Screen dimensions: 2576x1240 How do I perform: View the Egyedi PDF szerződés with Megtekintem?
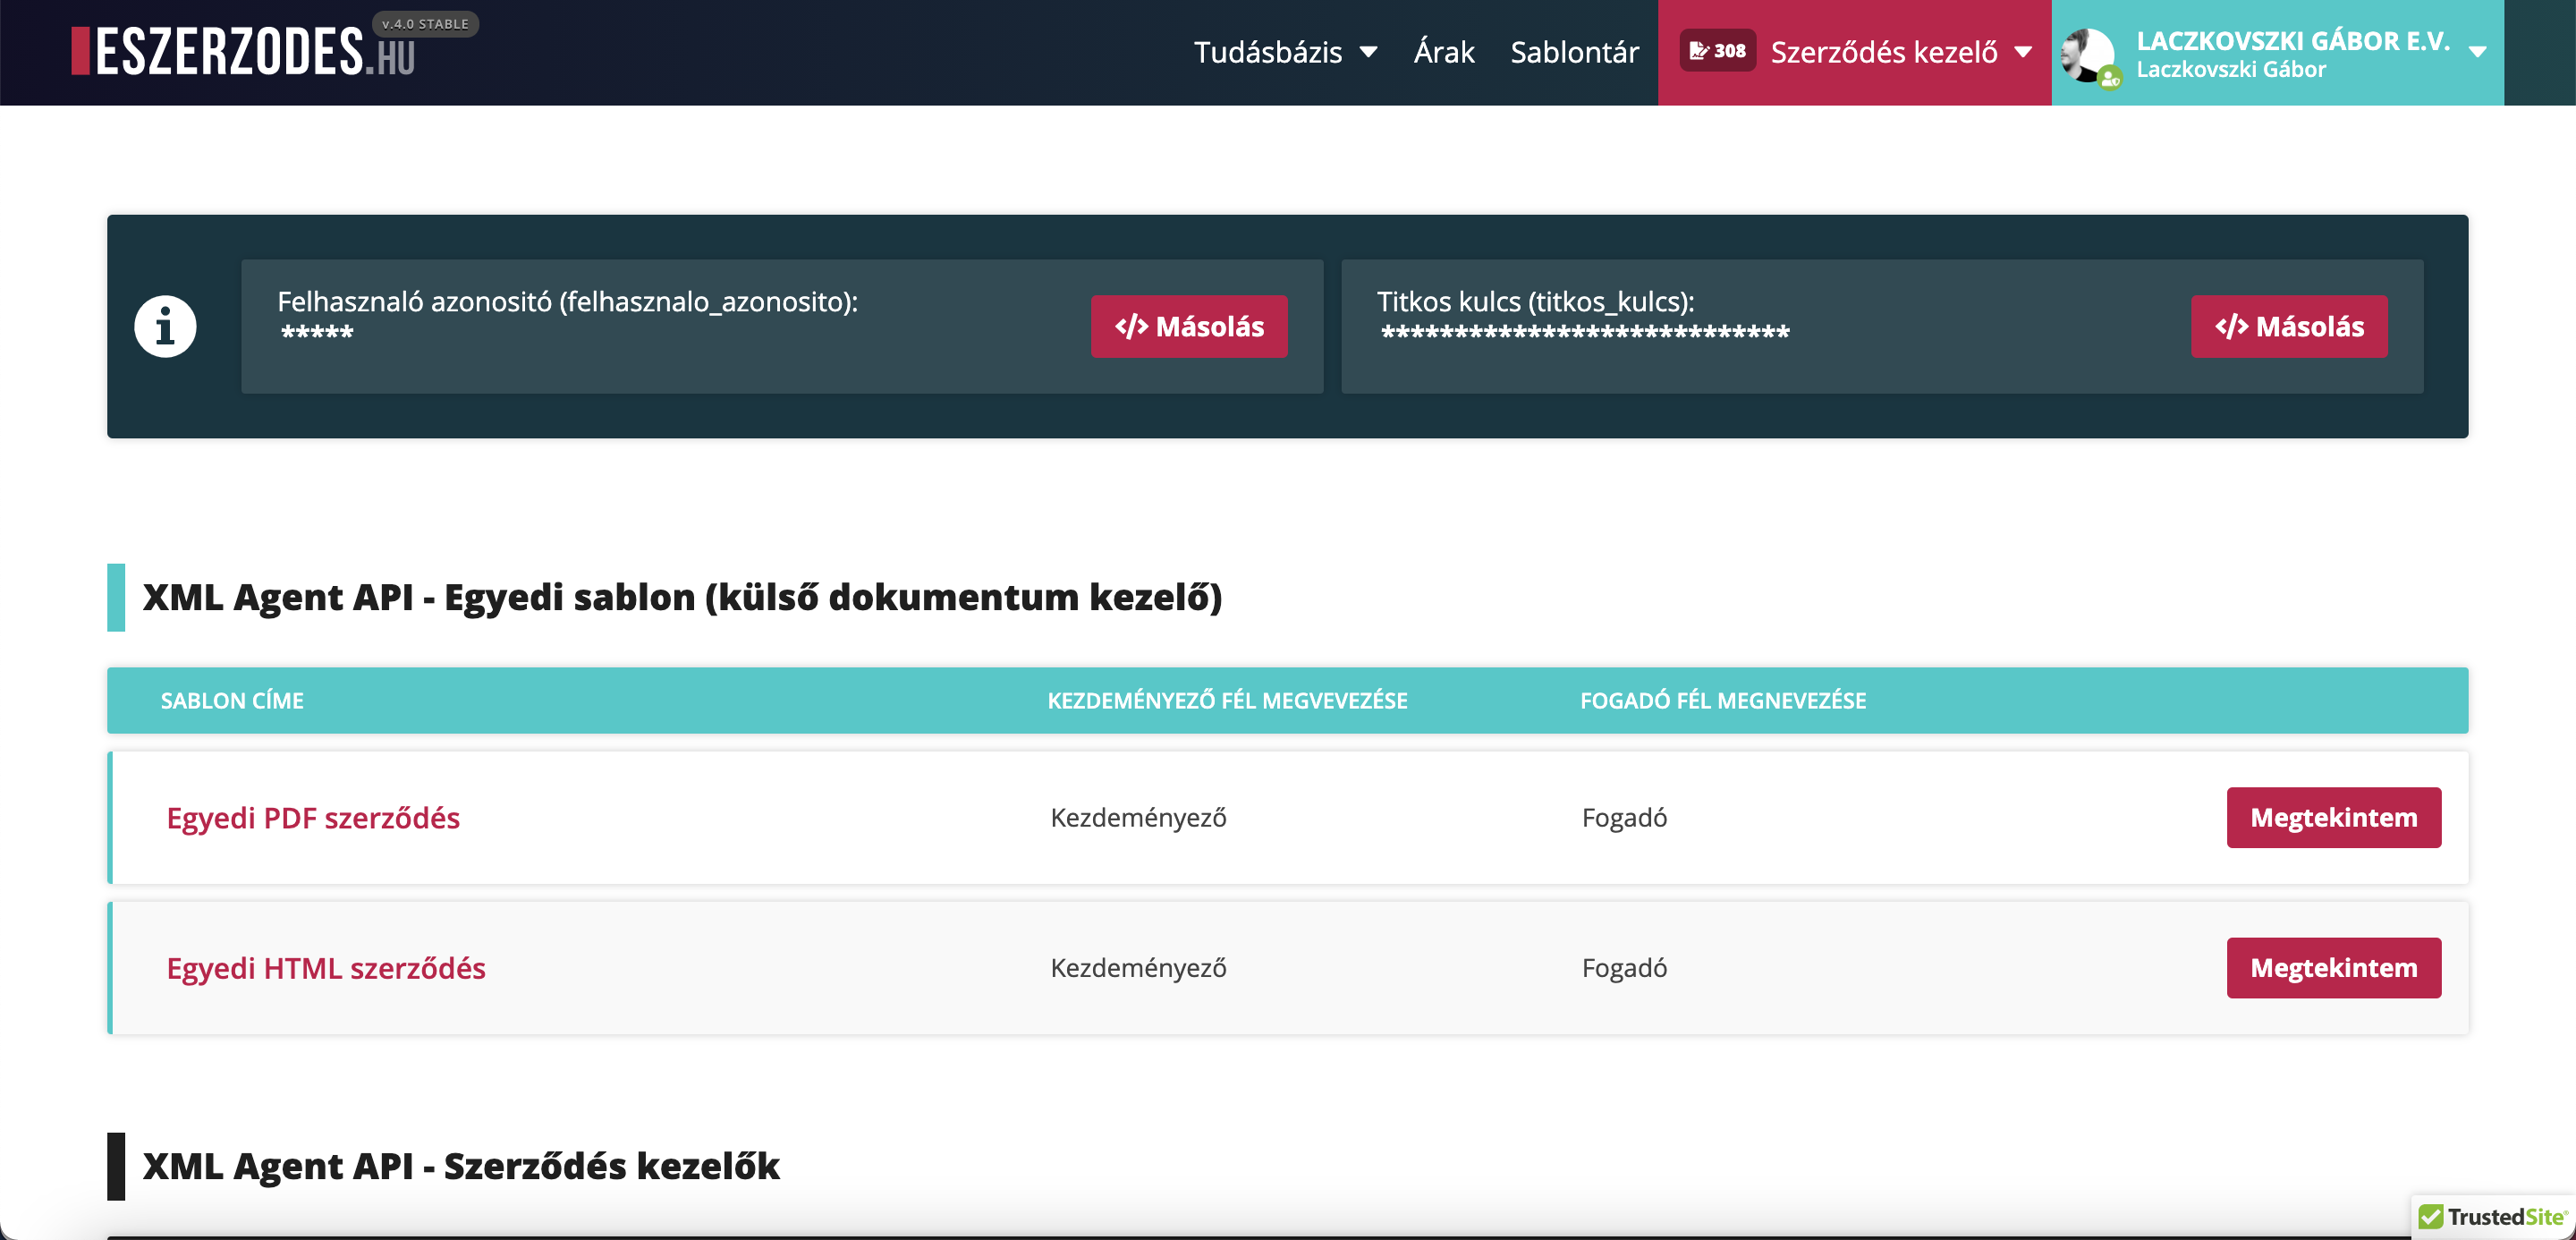pyautogui.click(x=2334, y=817)
